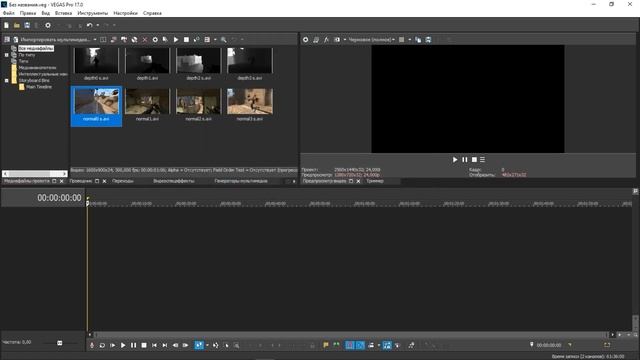The image size is (640, 360).
Task: Save the project using the disk icon
Action: point(27,25)
